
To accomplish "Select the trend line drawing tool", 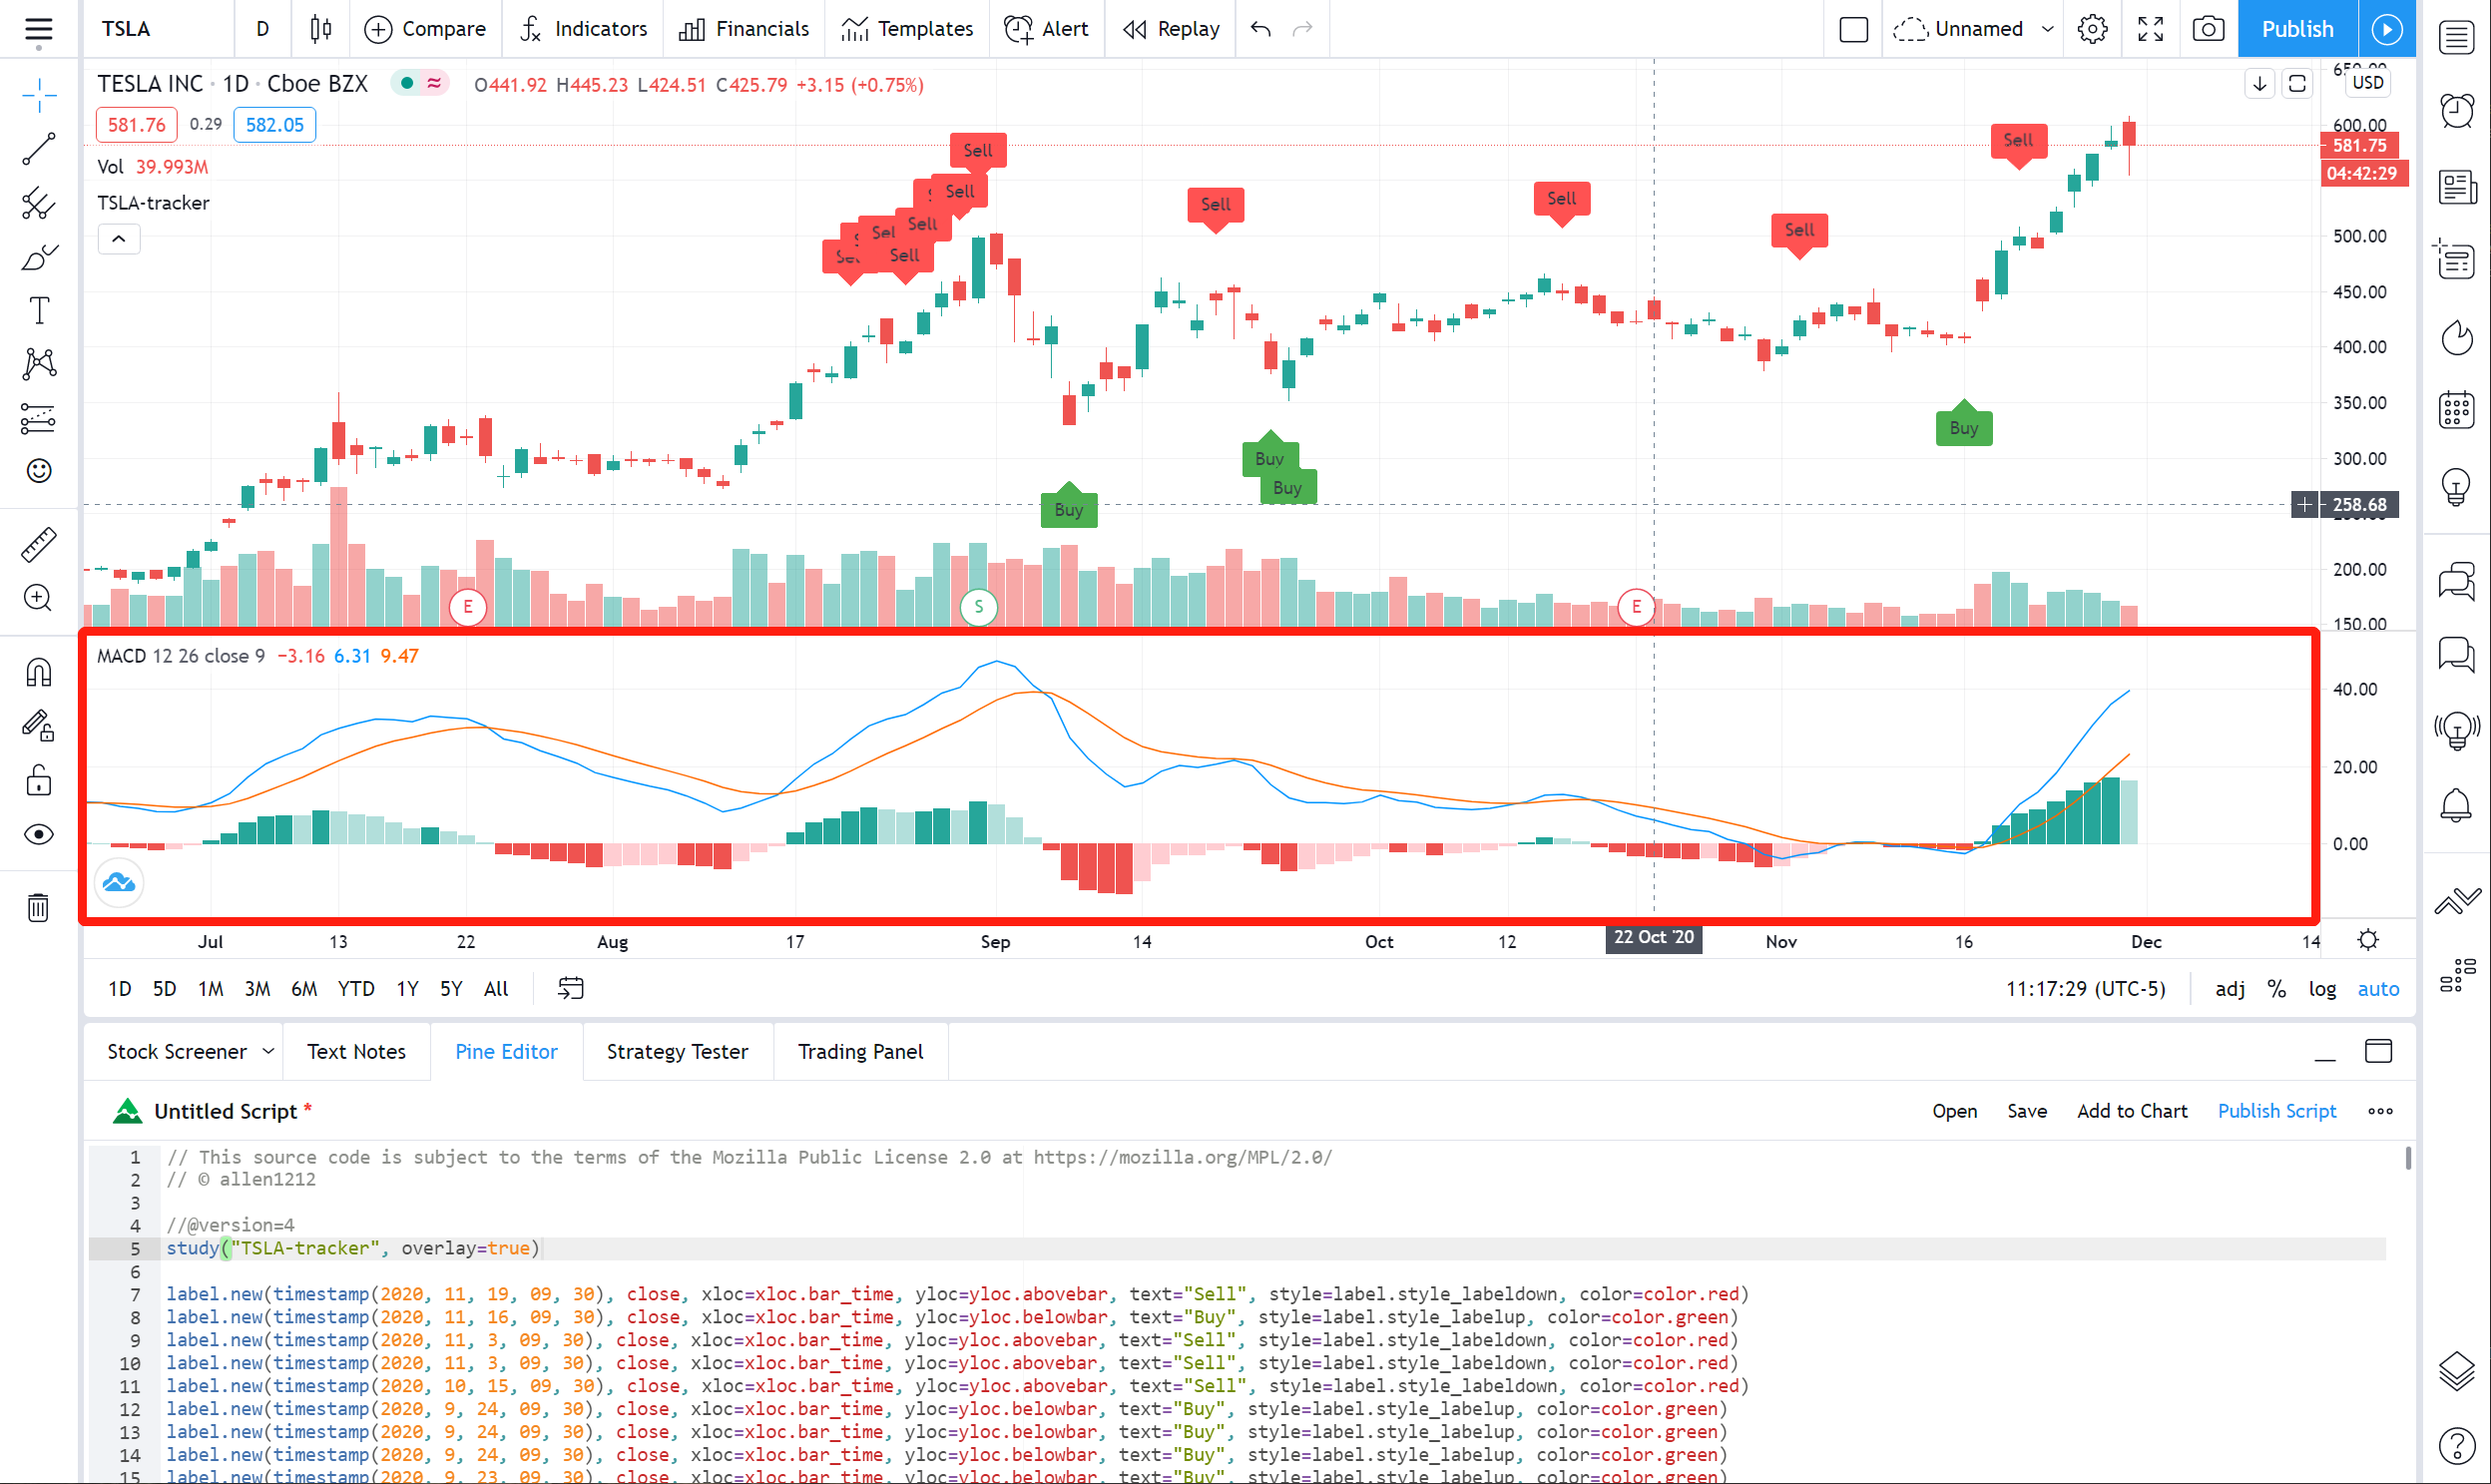I will [38, 150].
